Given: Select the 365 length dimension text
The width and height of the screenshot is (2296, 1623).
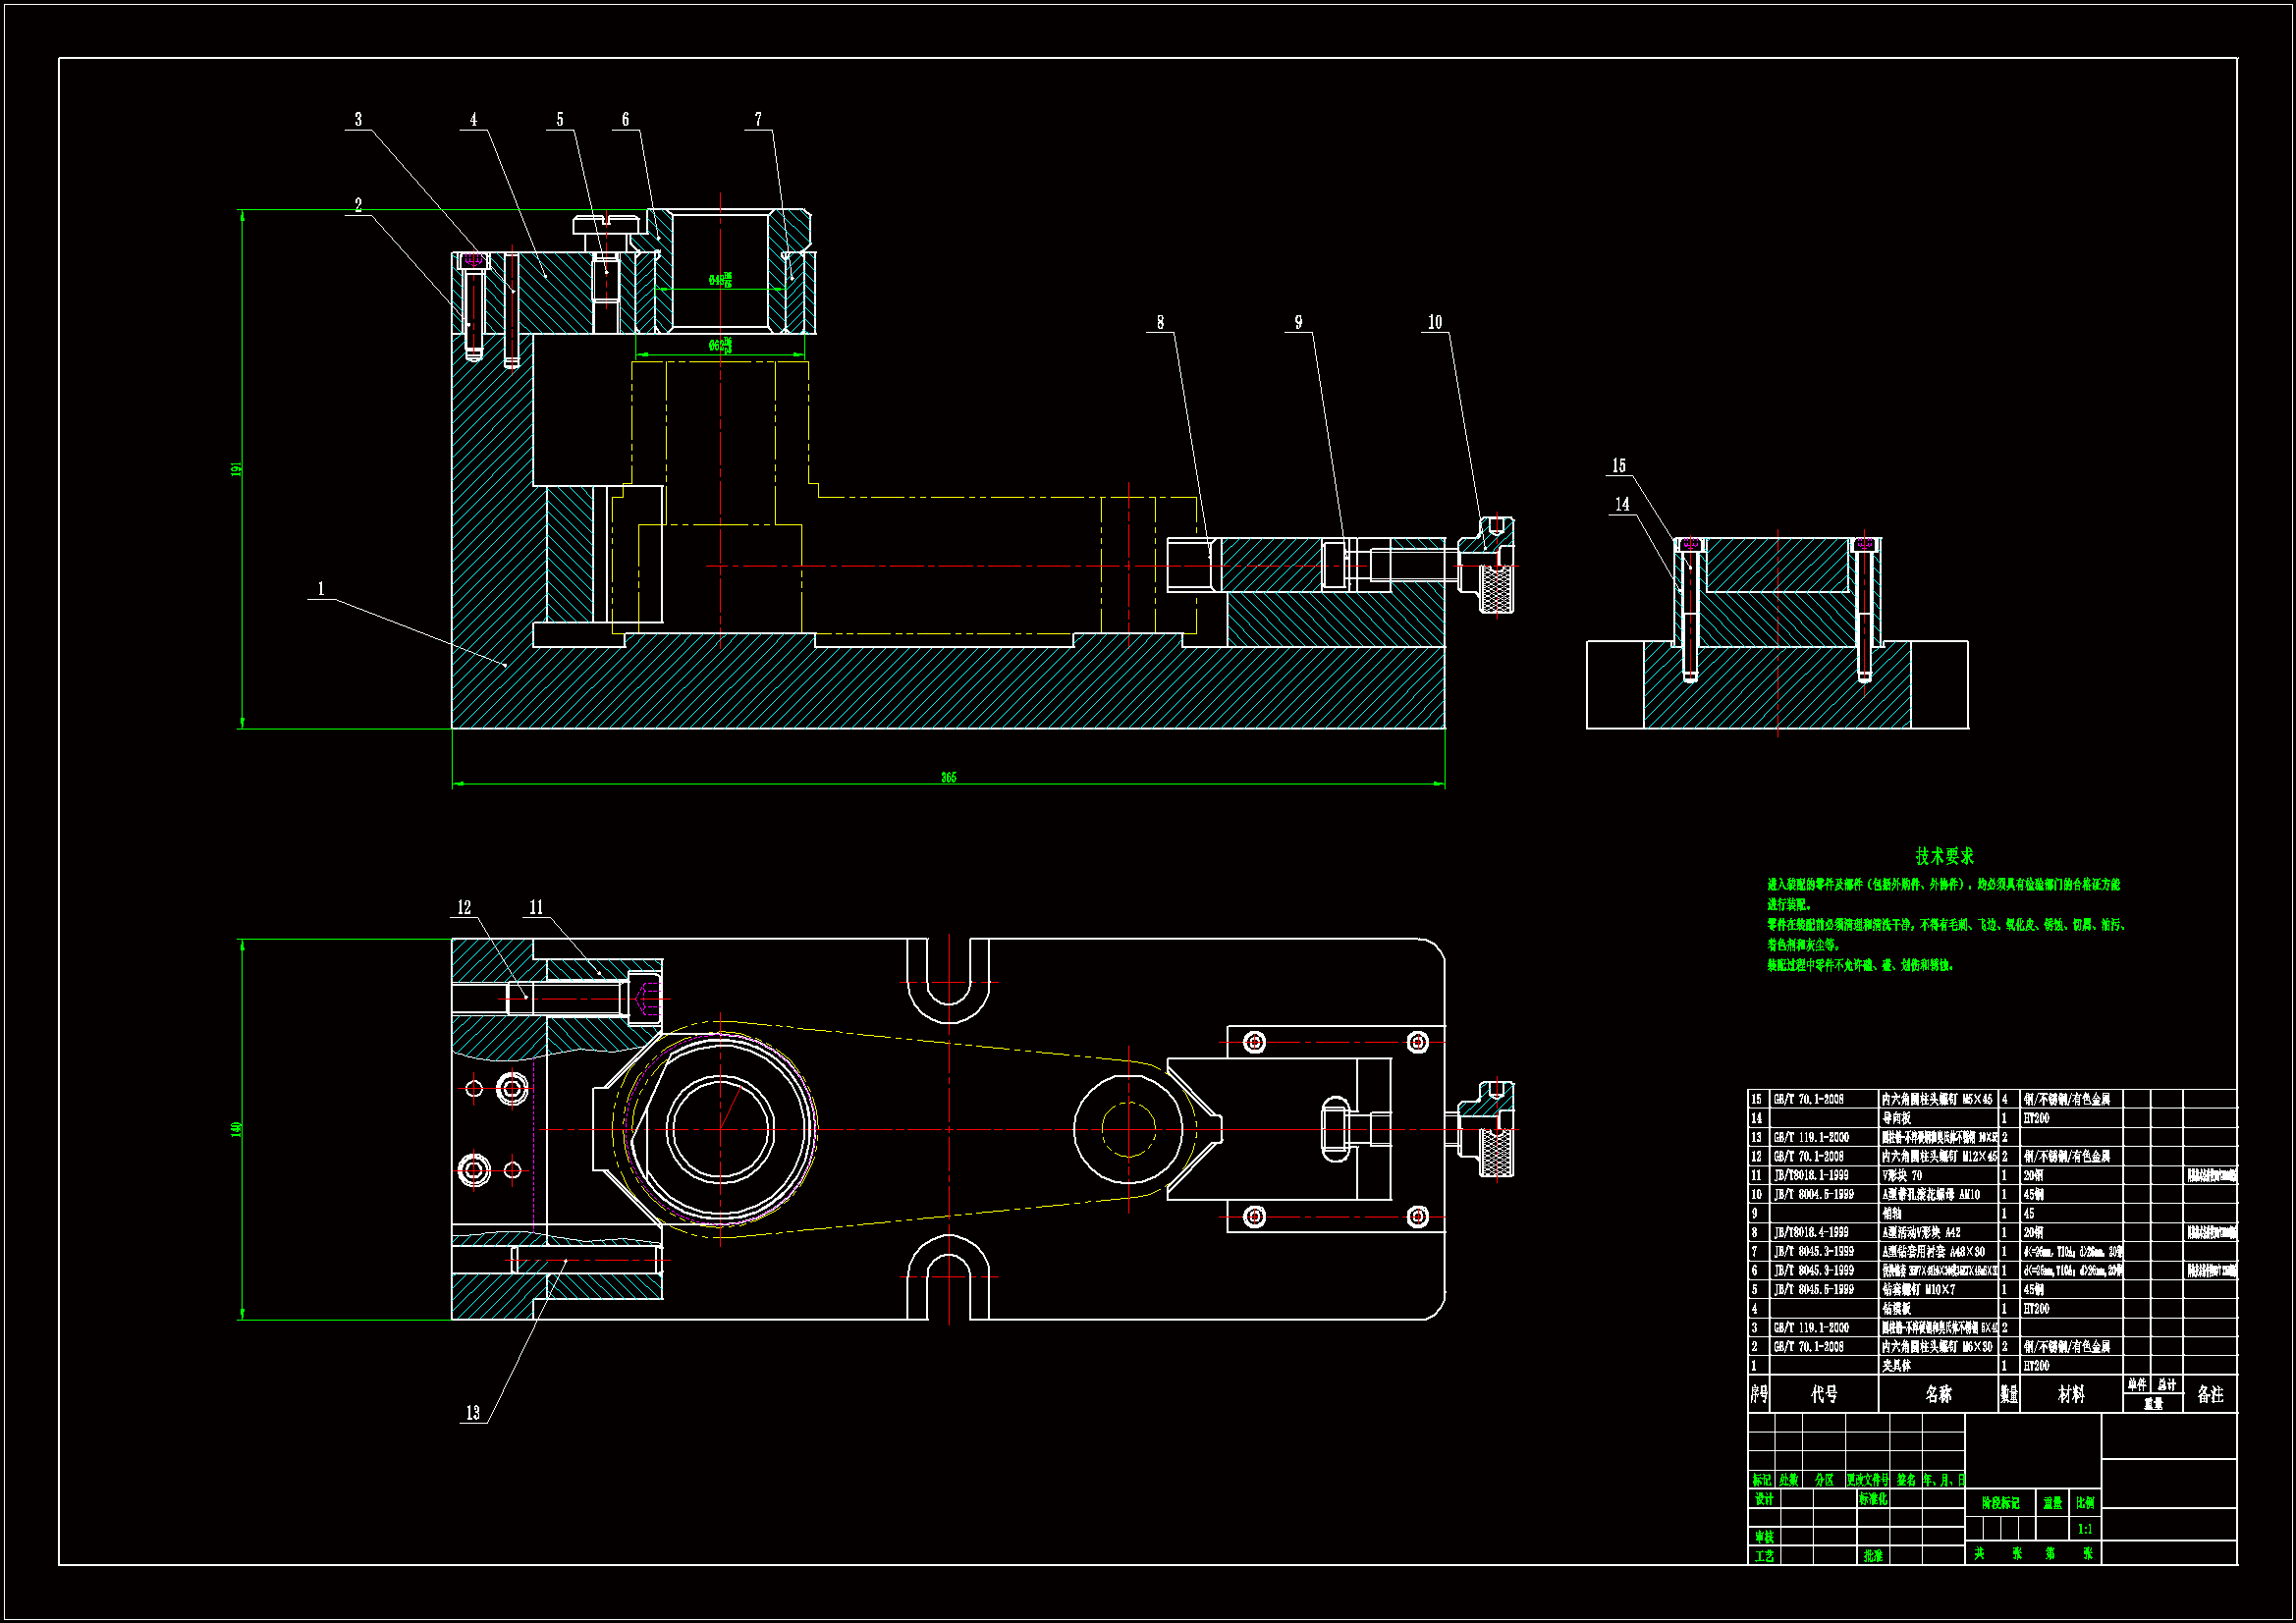Looking at the screenshot, I should 948,777.
